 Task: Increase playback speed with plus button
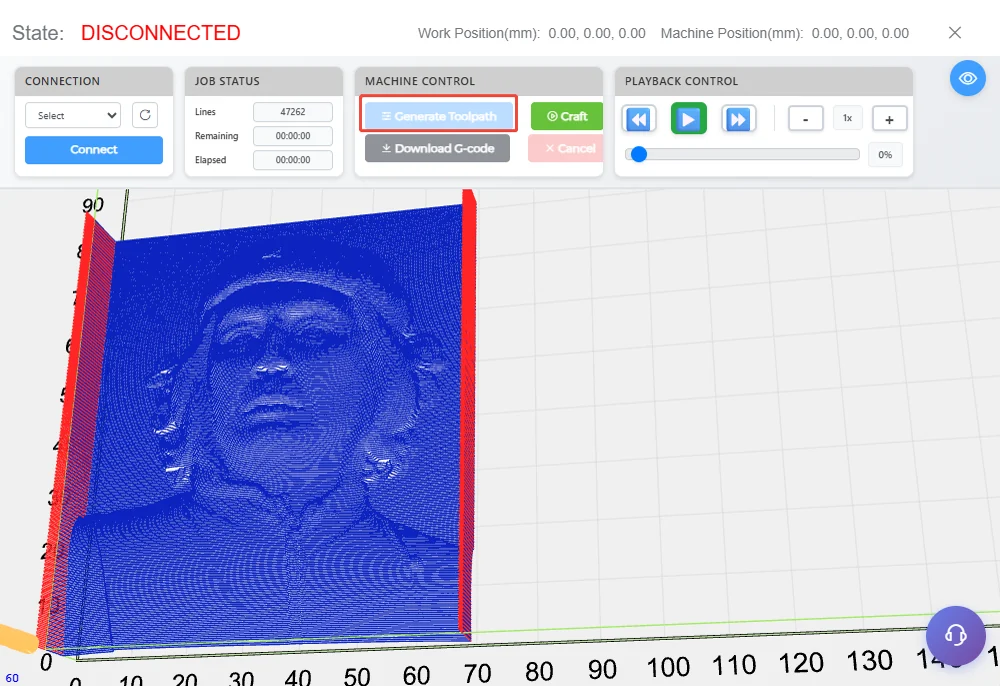click(889, 119)
